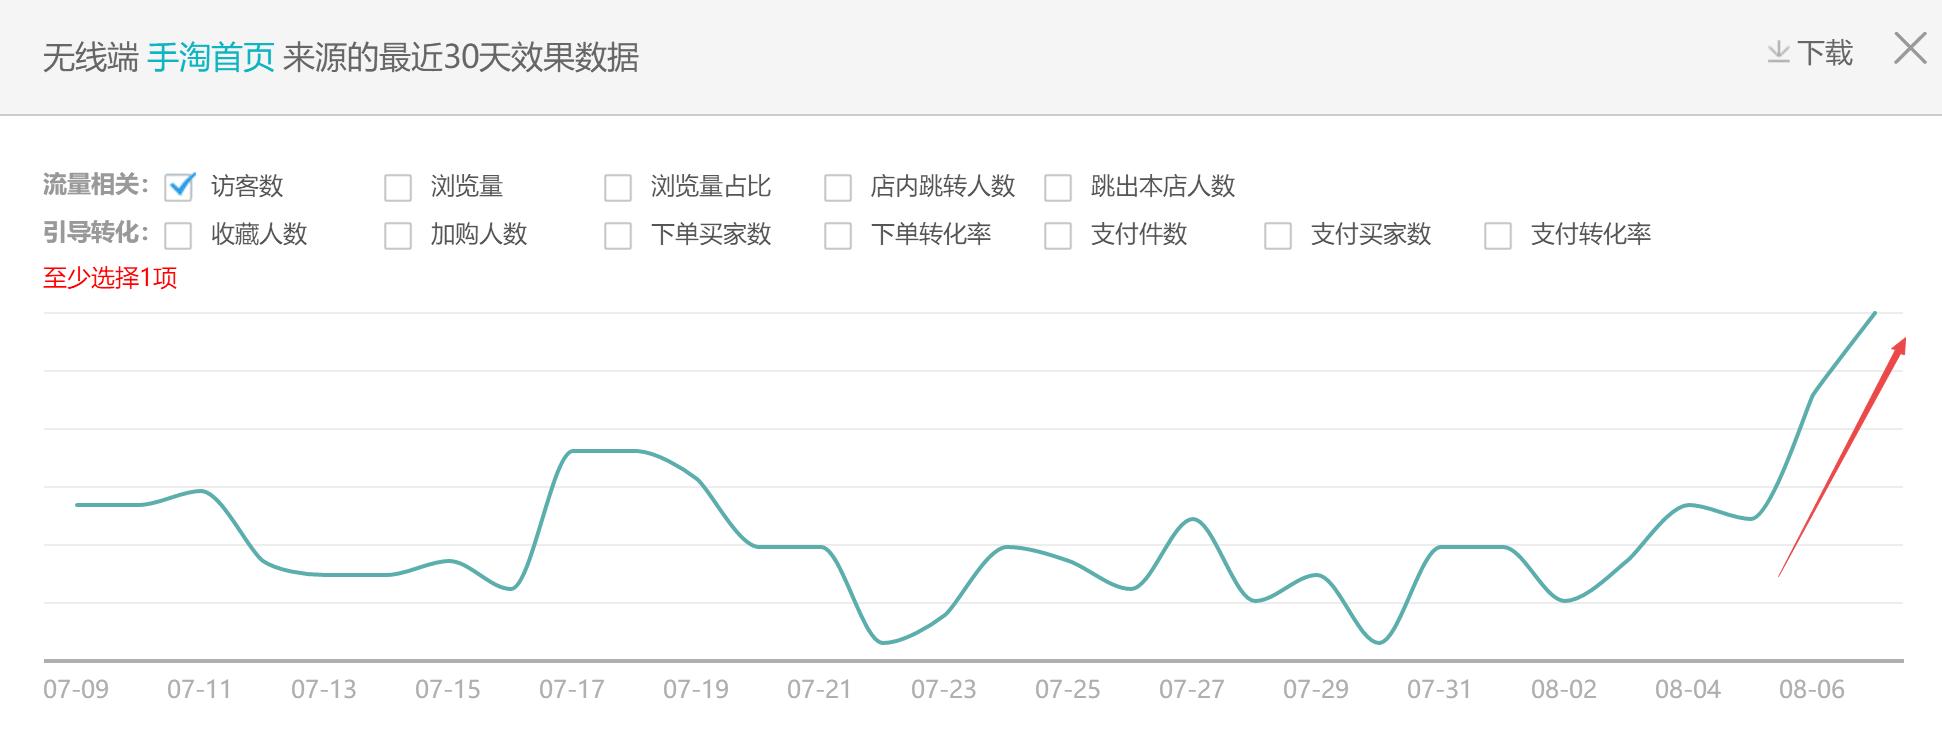1942x746 pixels.
Task: Tick the 浏览量占比 checkbox
Action: (x=618, y=187)
